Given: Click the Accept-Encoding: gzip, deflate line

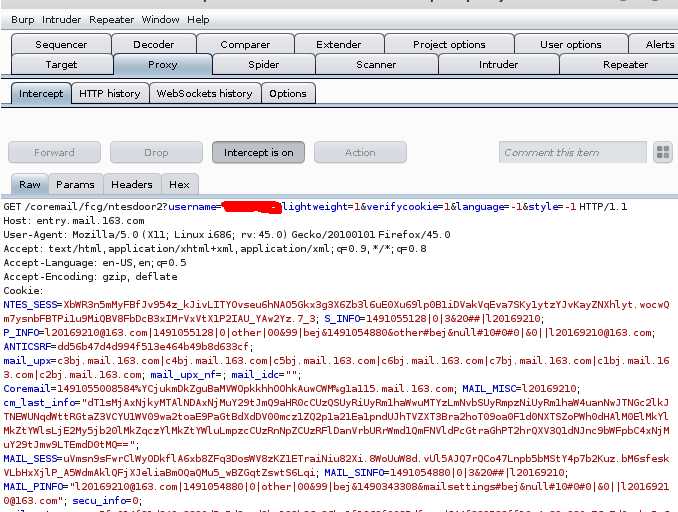Looking at the screenshot, I should tap(90, 277).
